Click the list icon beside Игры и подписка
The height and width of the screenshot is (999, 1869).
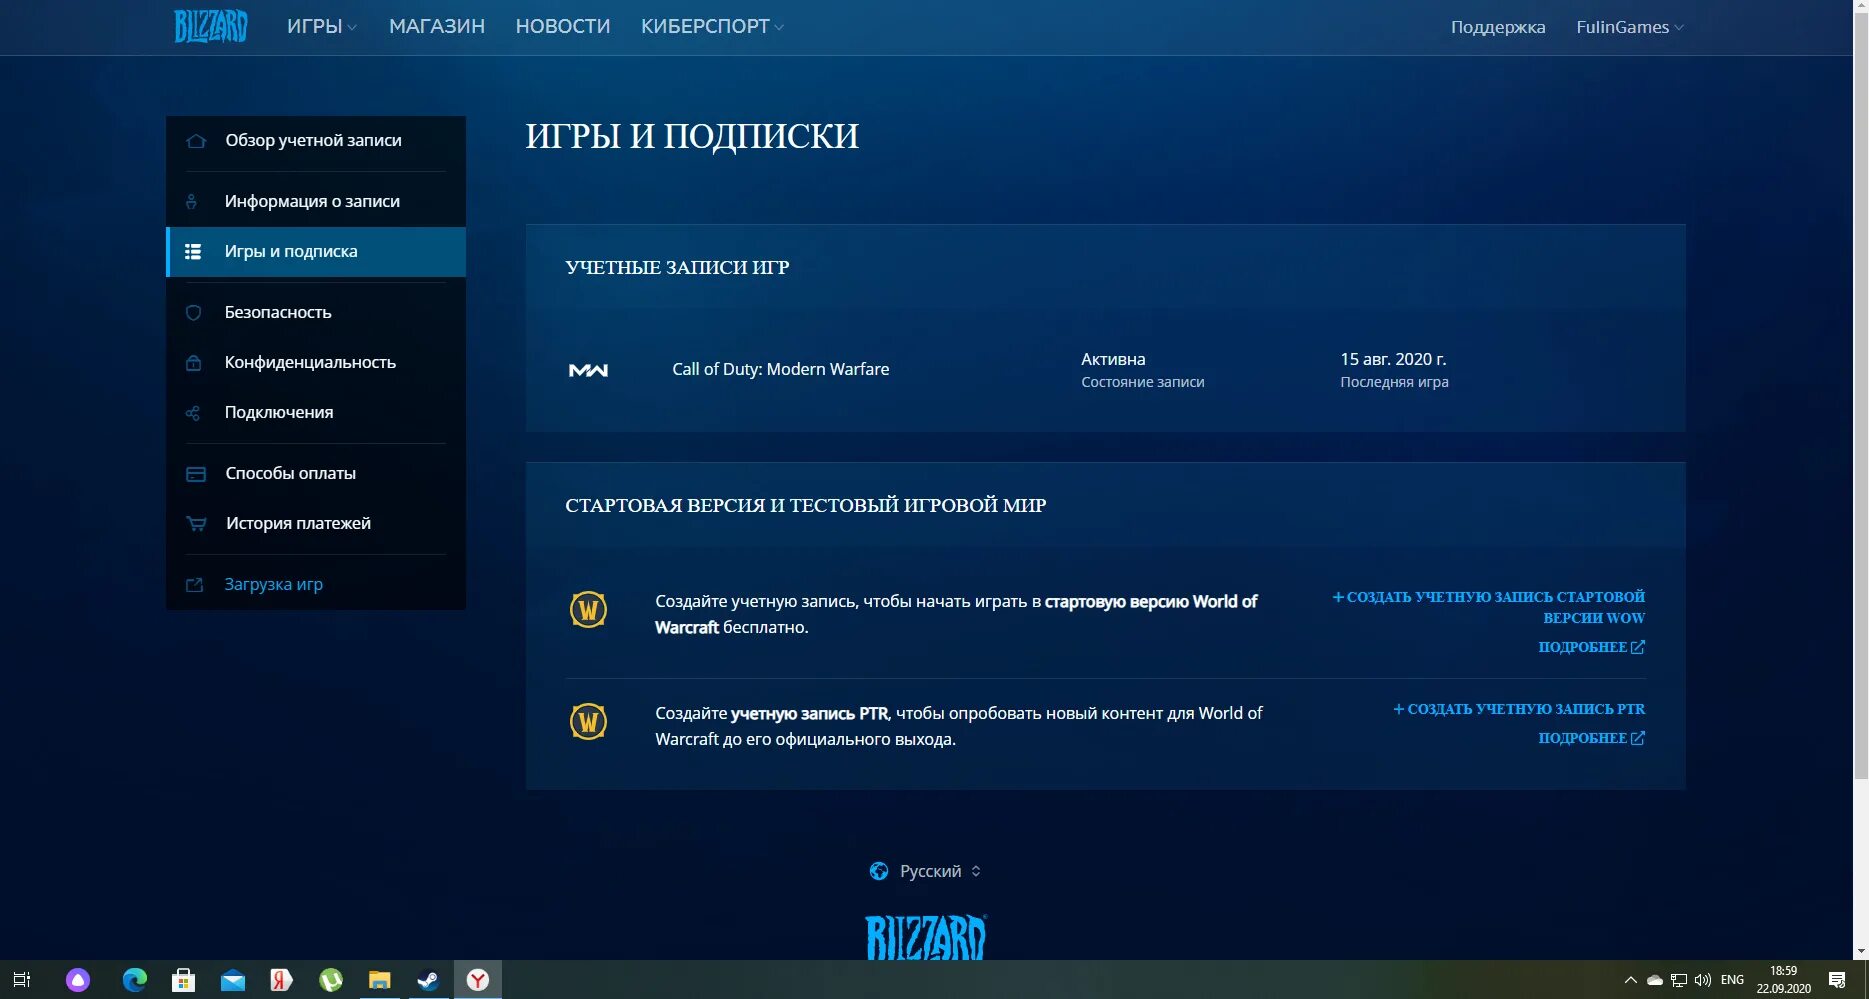(x=193, y=252)
